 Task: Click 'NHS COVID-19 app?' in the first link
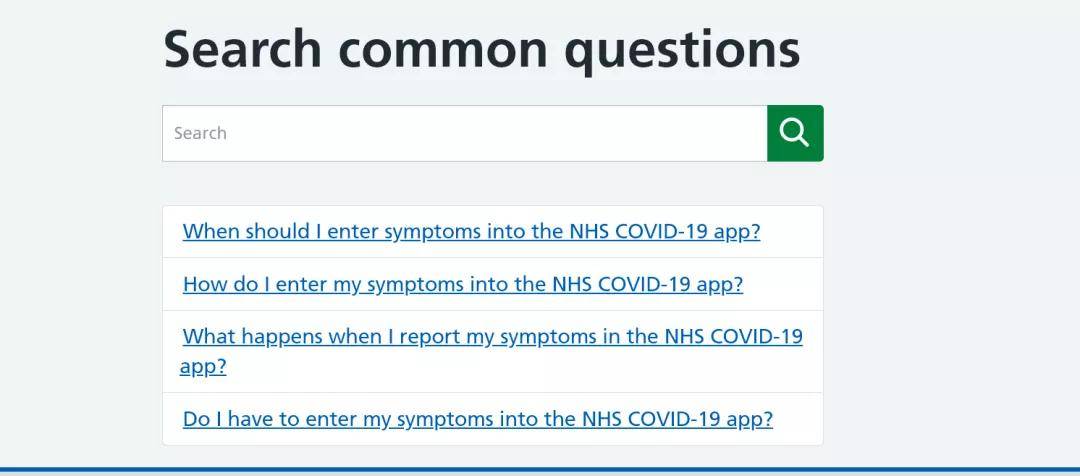[665, 231]
